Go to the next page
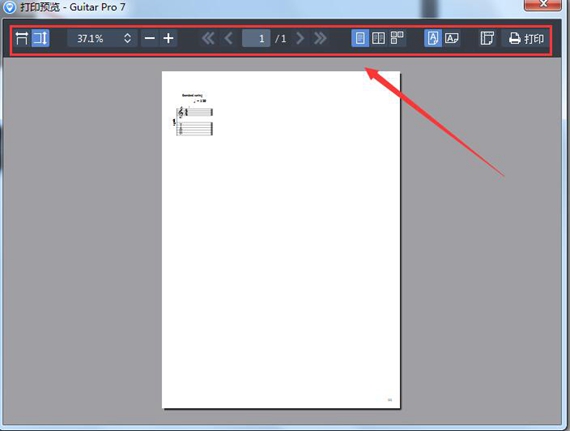The width and height of the screenshot is (570, 431). tap(300, 38)
